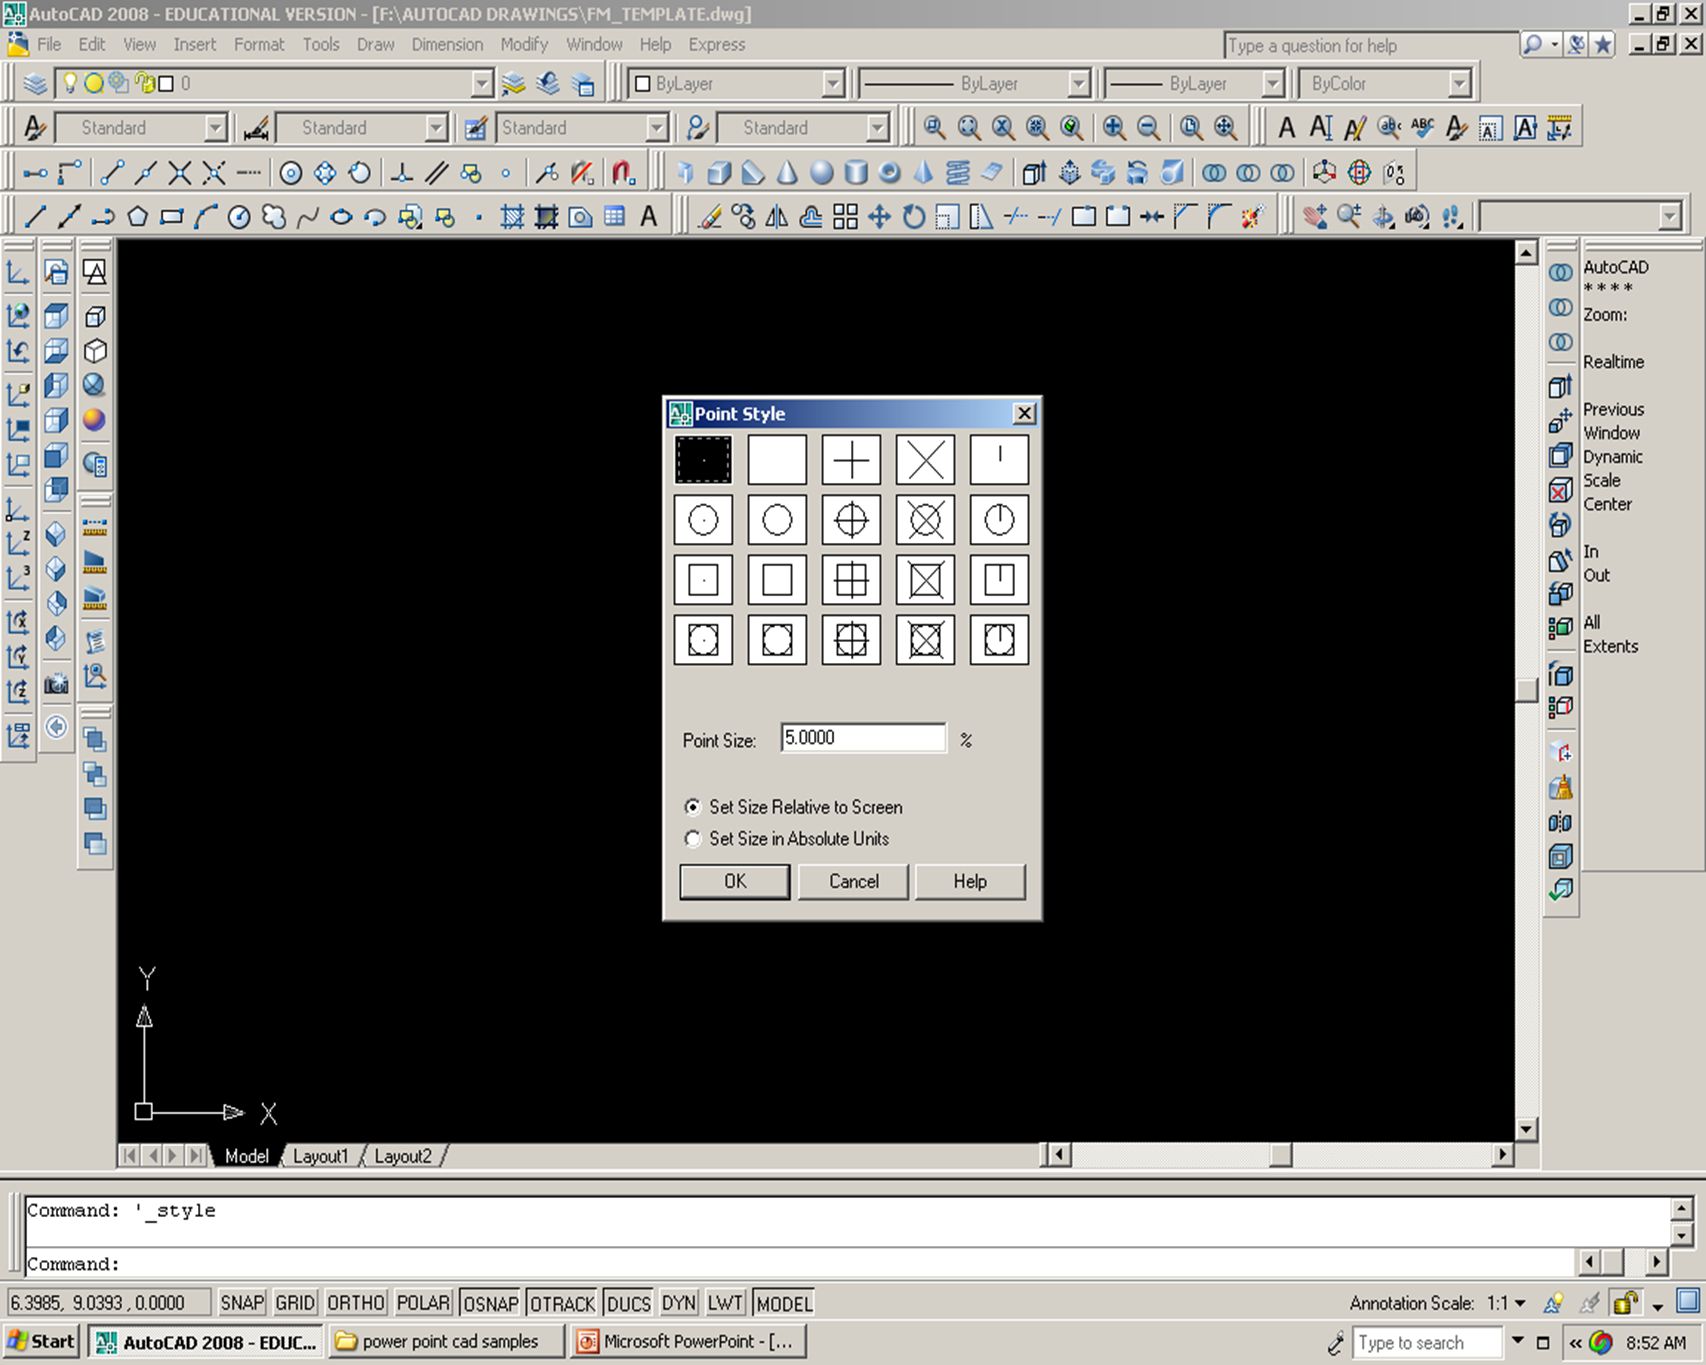Image resolution: width=1706 pixels, height=1365 pixels.
Task: Click the Multiline Text 'A' draw icon
Action: 648,216
